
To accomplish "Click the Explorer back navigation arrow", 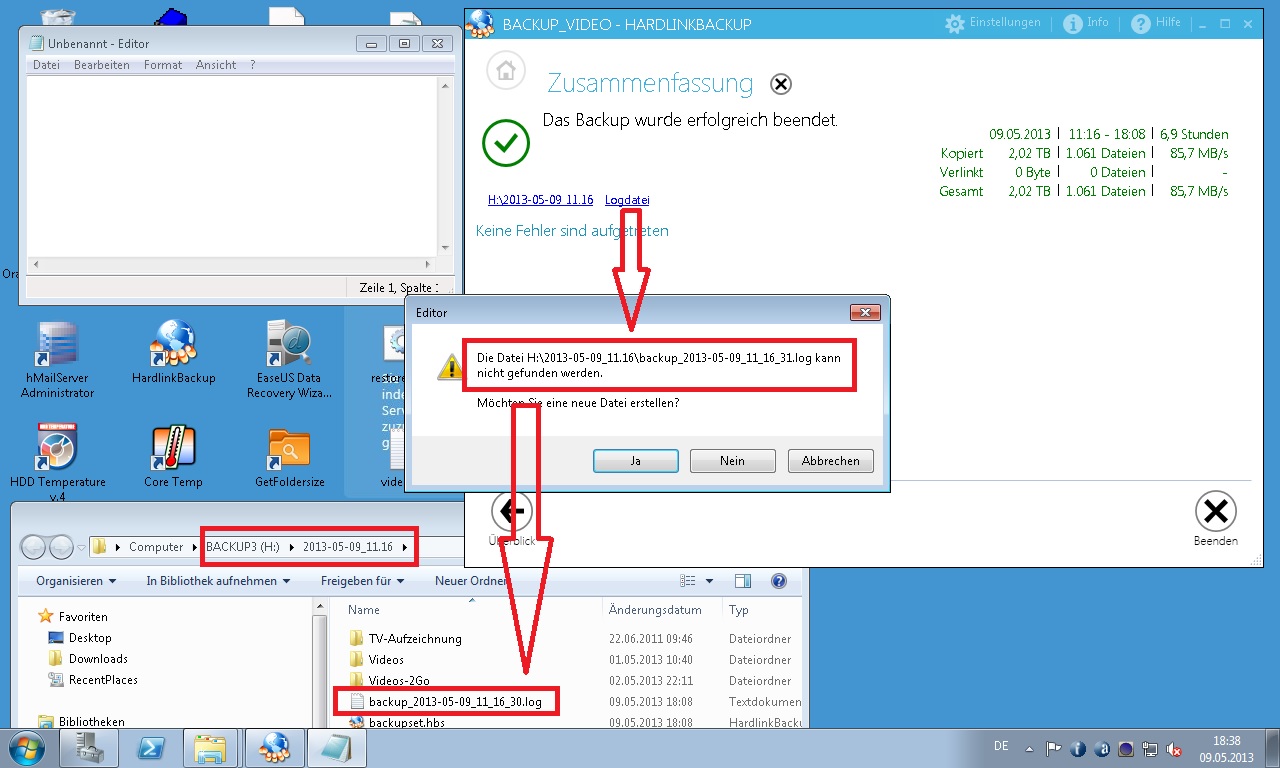I will pyautogui.click(x=33, y=547).
